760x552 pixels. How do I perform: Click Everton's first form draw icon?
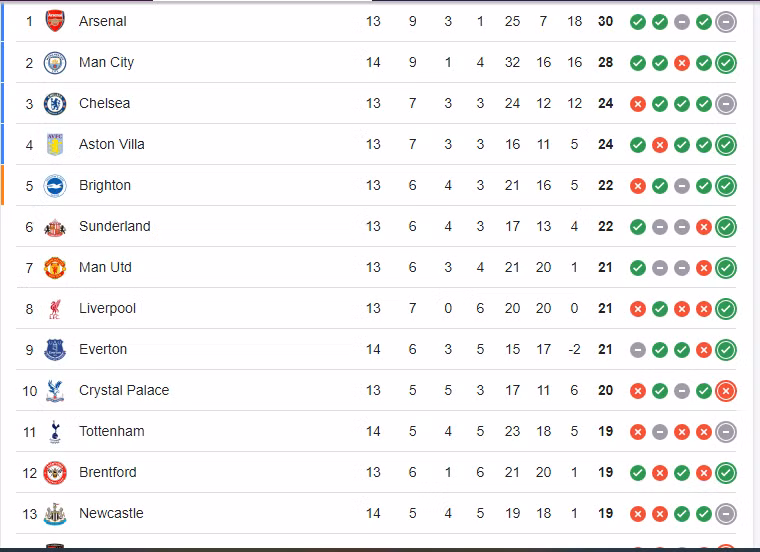(x=638, y=349)
